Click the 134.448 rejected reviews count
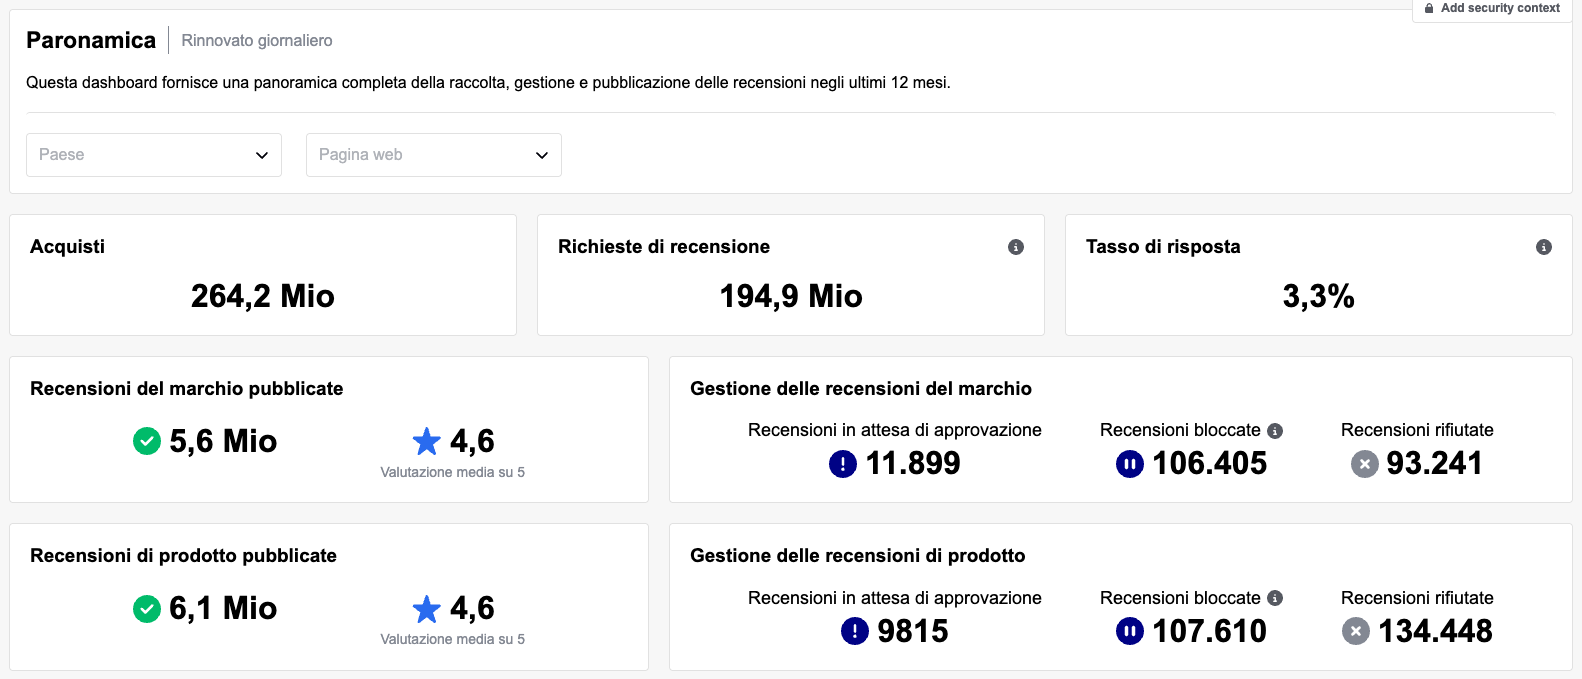1582x679 pixels. pyautogui.click(x=1436, y=631)
